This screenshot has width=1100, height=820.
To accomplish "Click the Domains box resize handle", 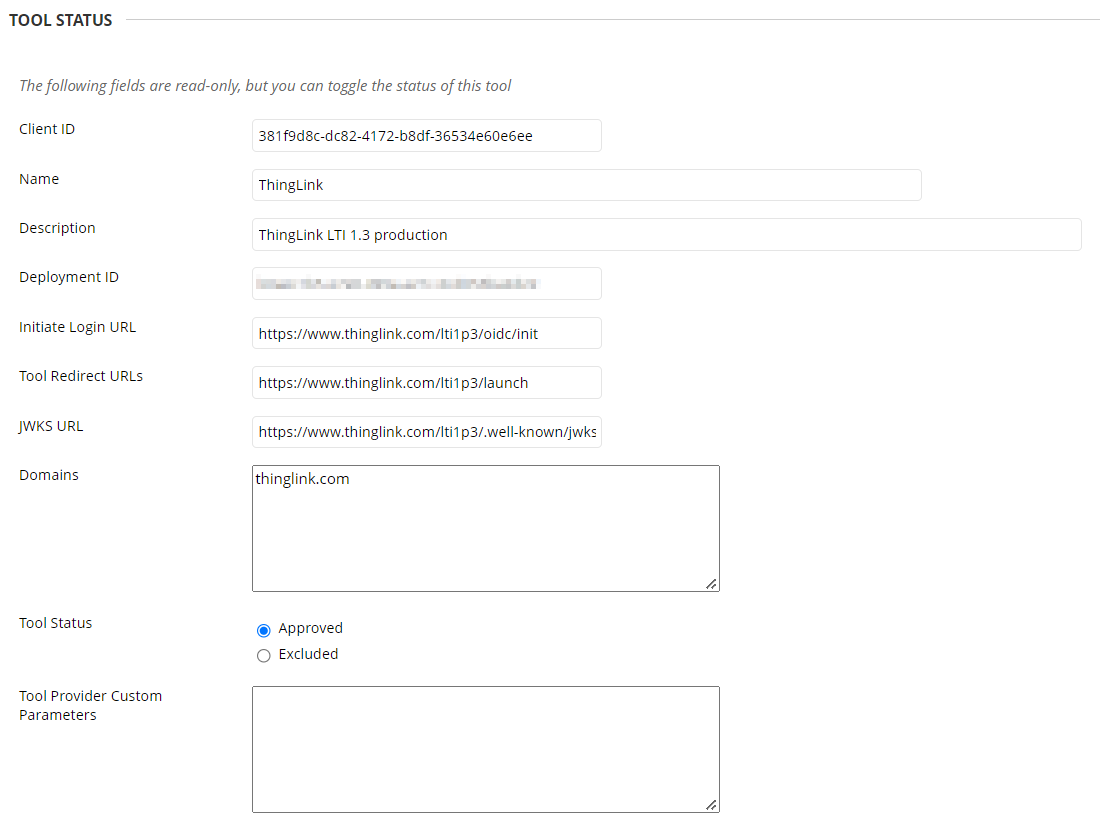I will click(711, 584).
